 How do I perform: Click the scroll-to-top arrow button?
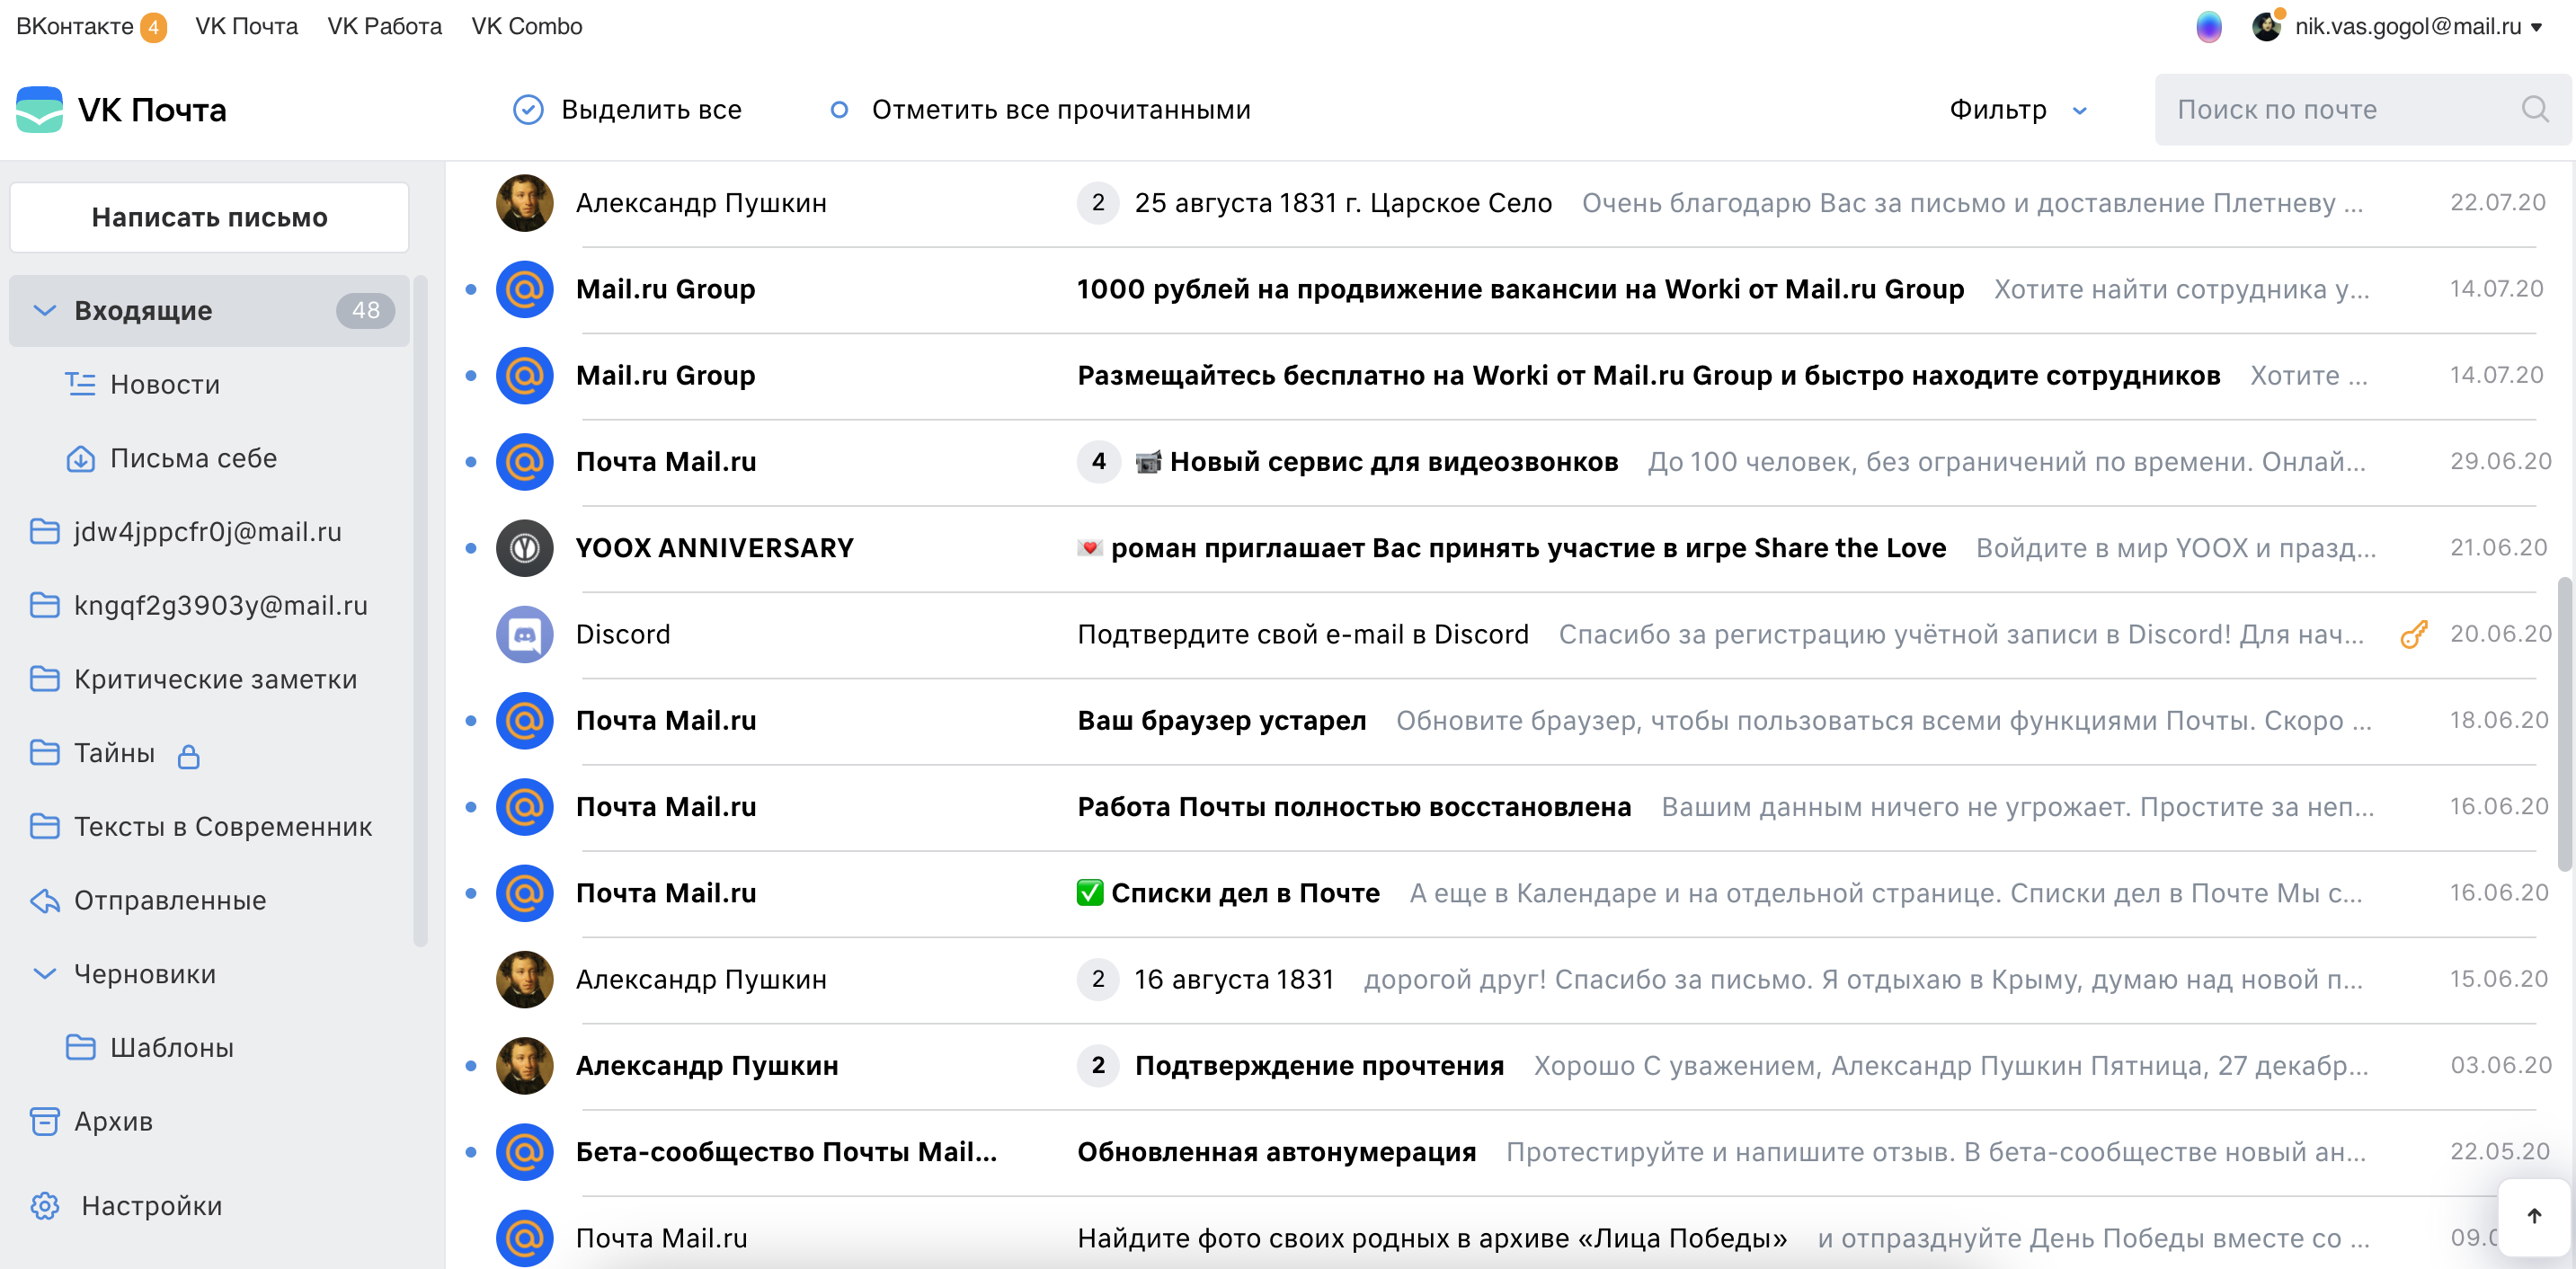point(2533,1215)
